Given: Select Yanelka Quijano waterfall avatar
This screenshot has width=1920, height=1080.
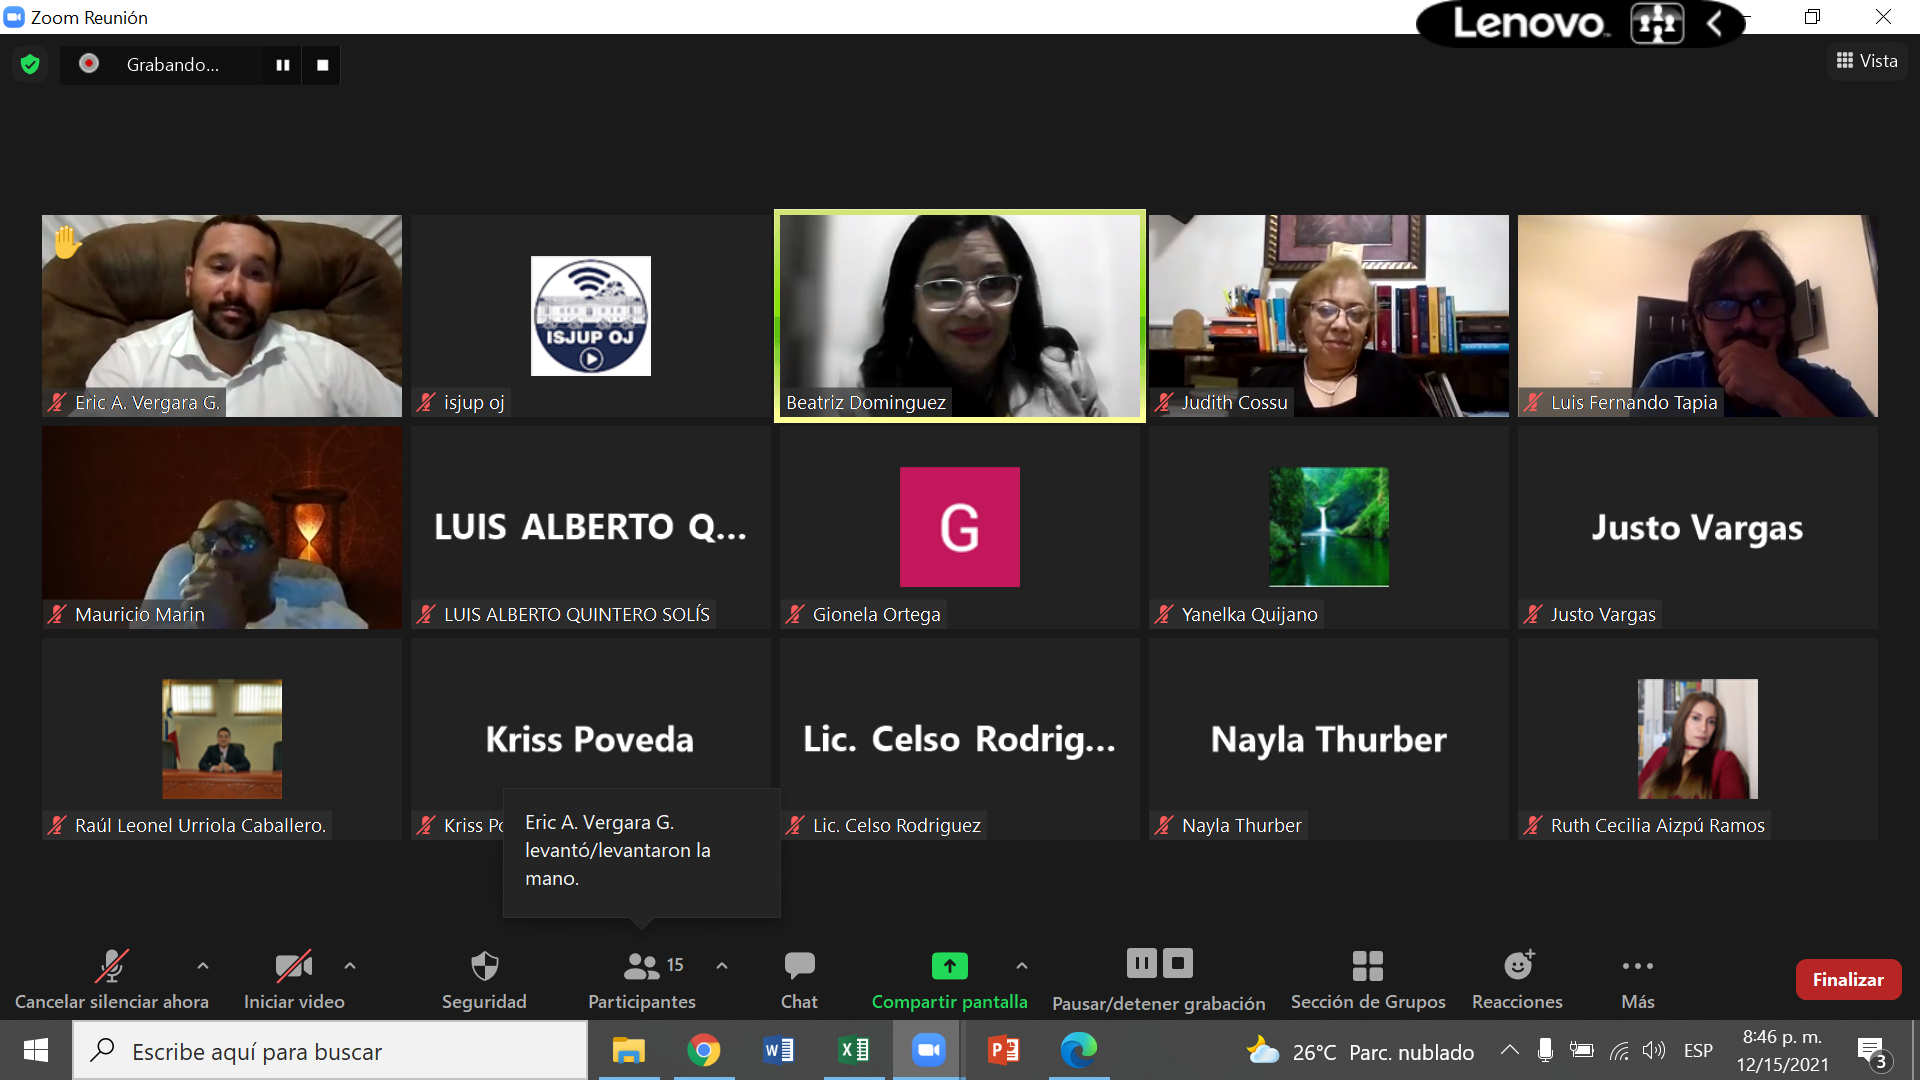Looking at the screenshot, I should (1329, 527).
